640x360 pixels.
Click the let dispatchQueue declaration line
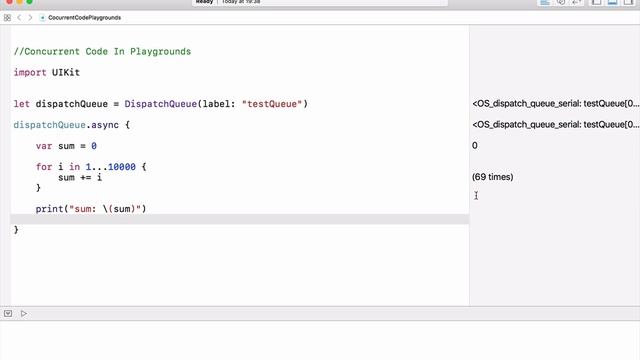[160, 104]
